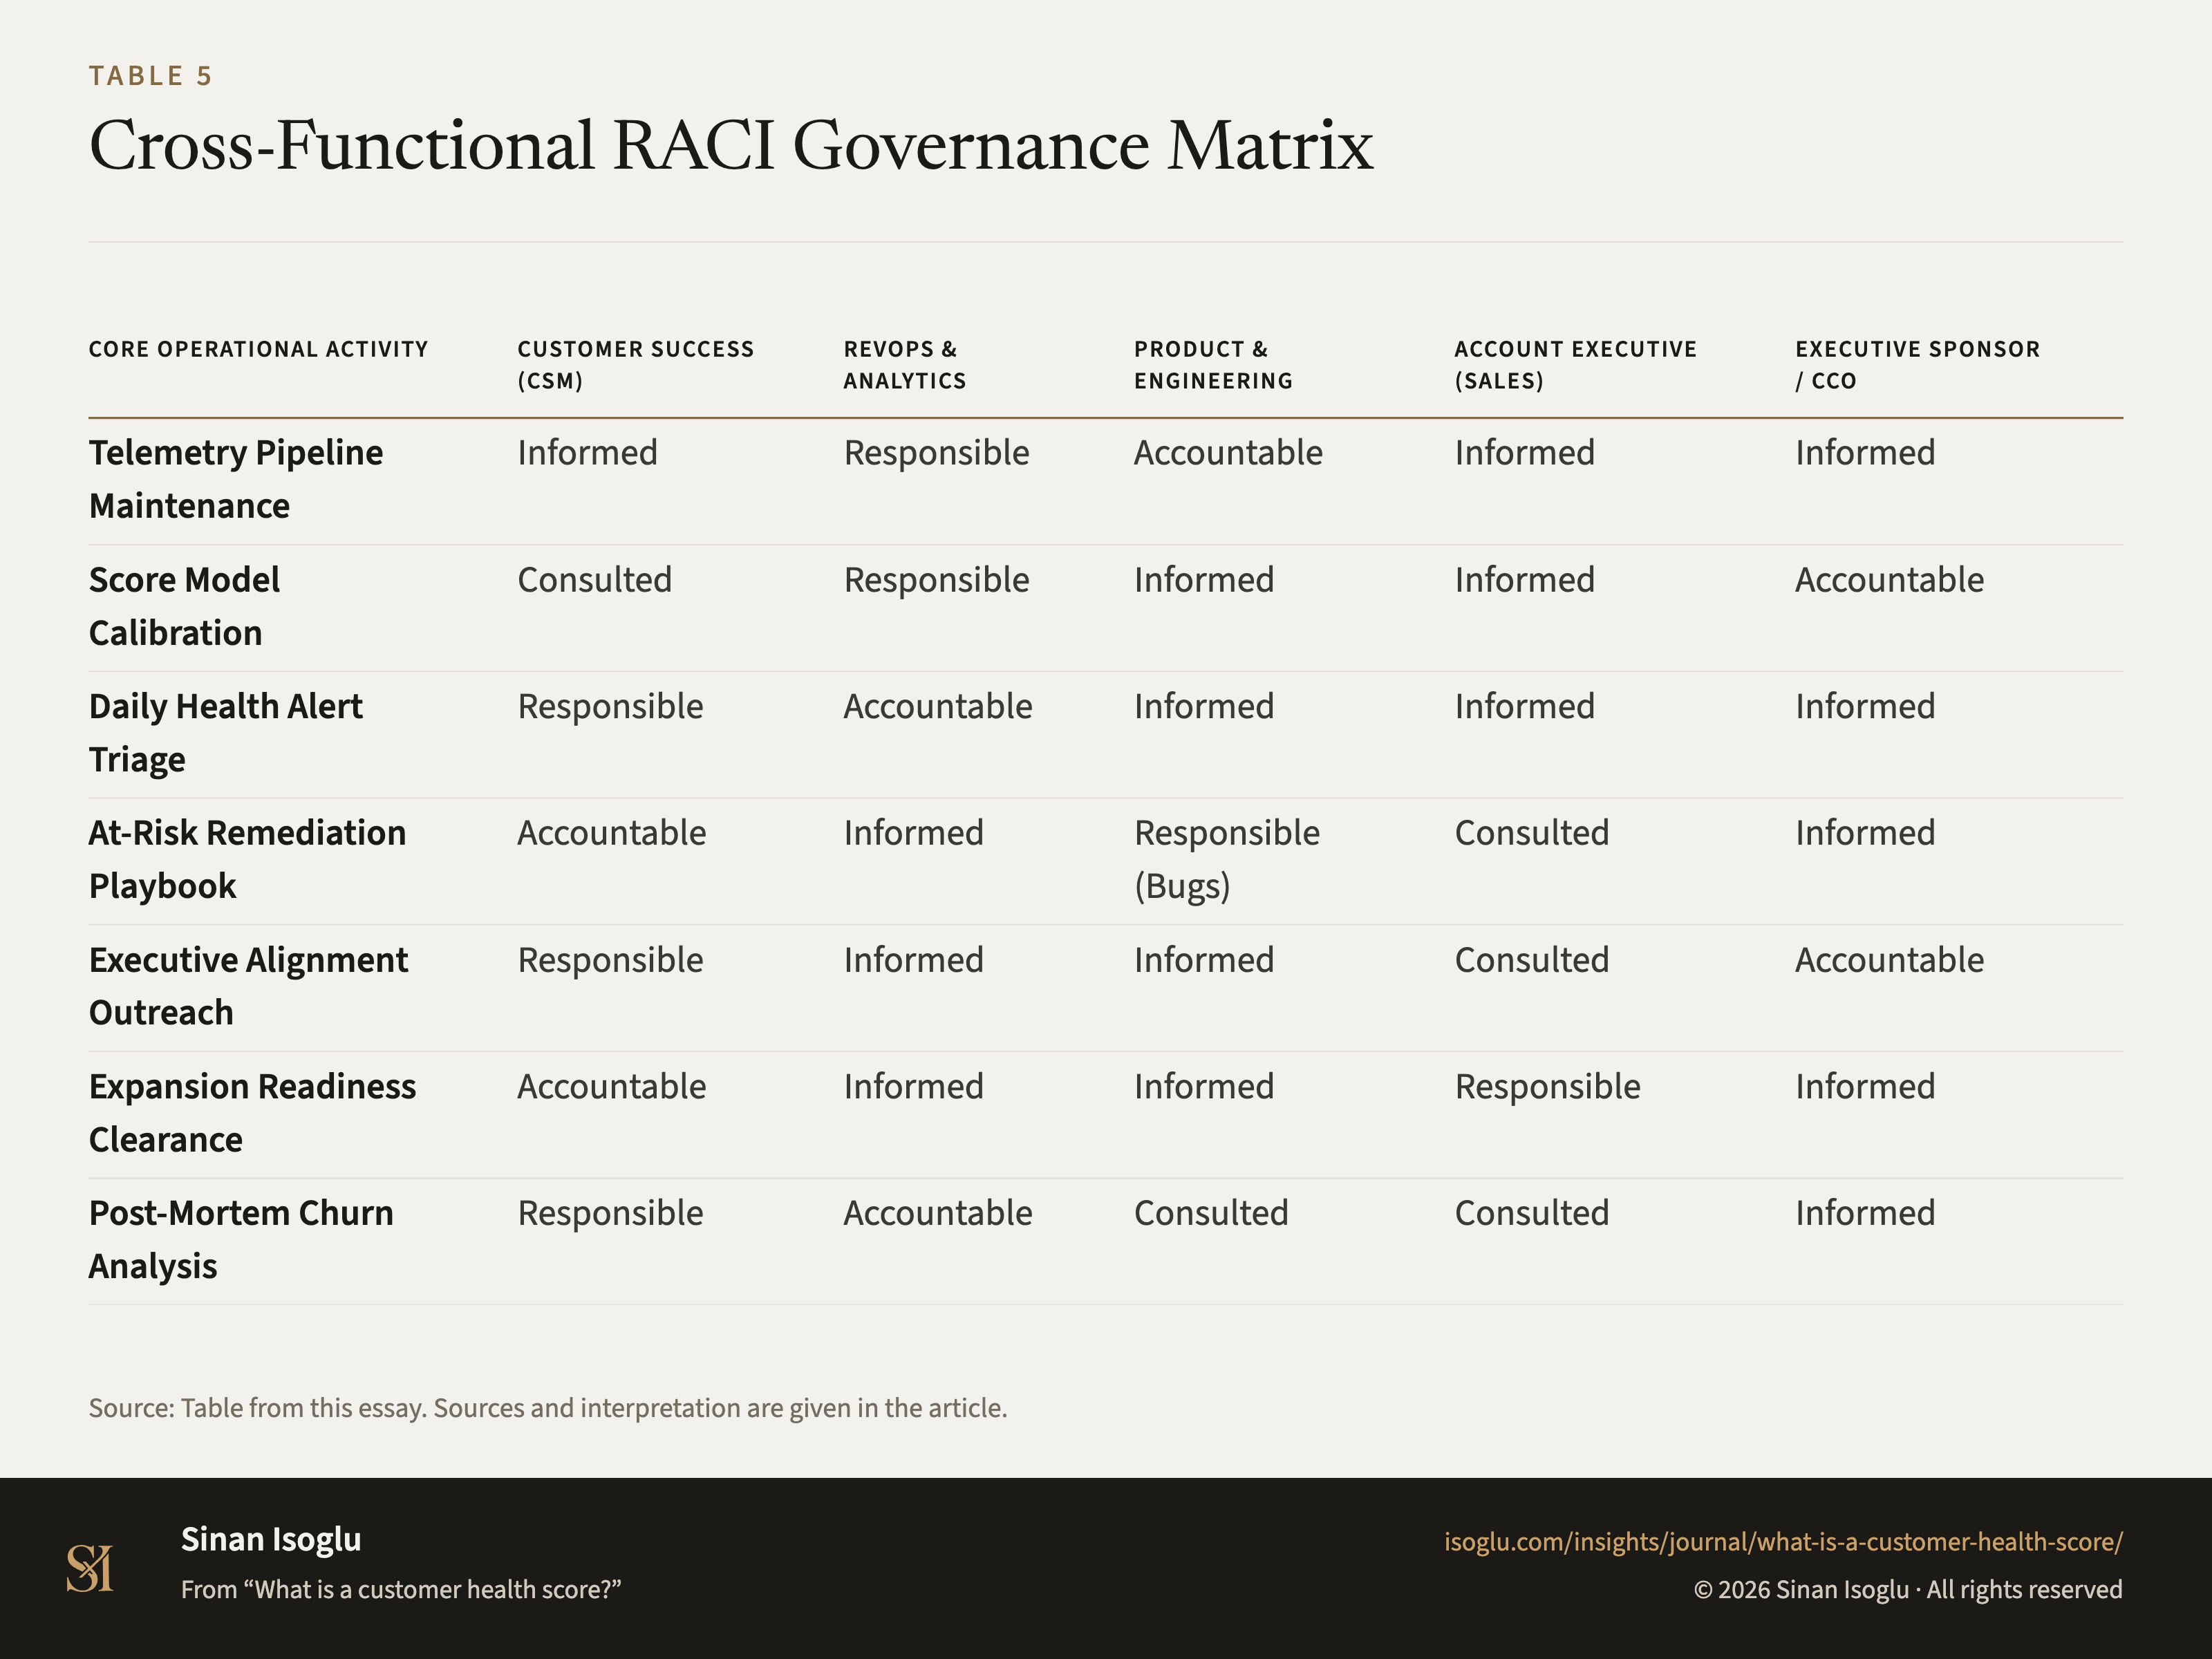Click the Core Operational Activity column header
Viewport: 2212px width, 1659px height.
[258, 349]
